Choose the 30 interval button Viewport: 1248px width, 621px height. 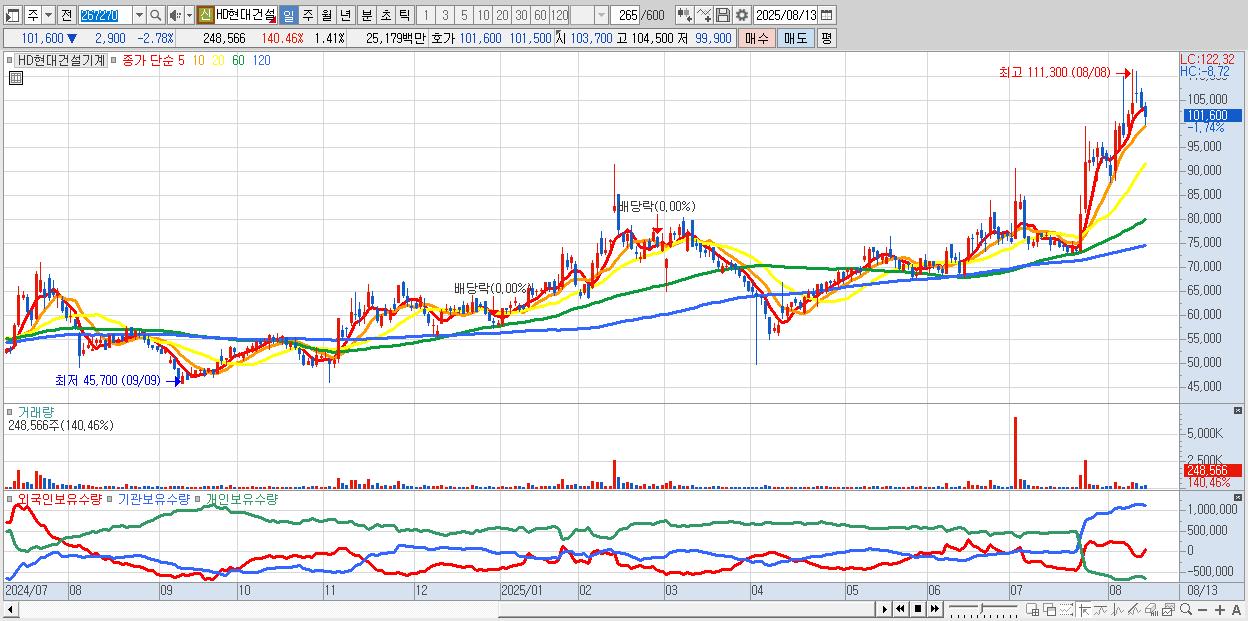point(521,15)
